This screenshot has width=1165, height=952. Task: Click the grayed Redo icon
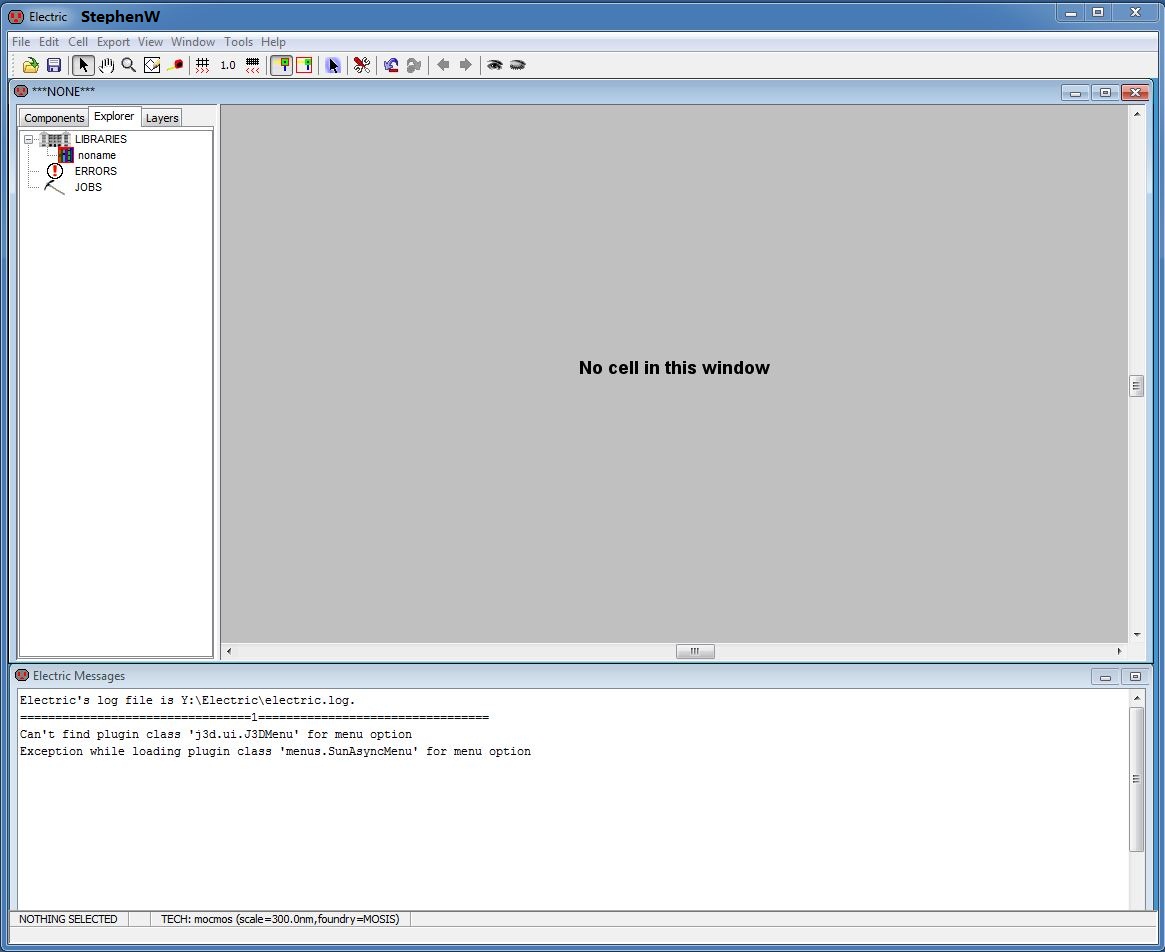tap(414, 65)
